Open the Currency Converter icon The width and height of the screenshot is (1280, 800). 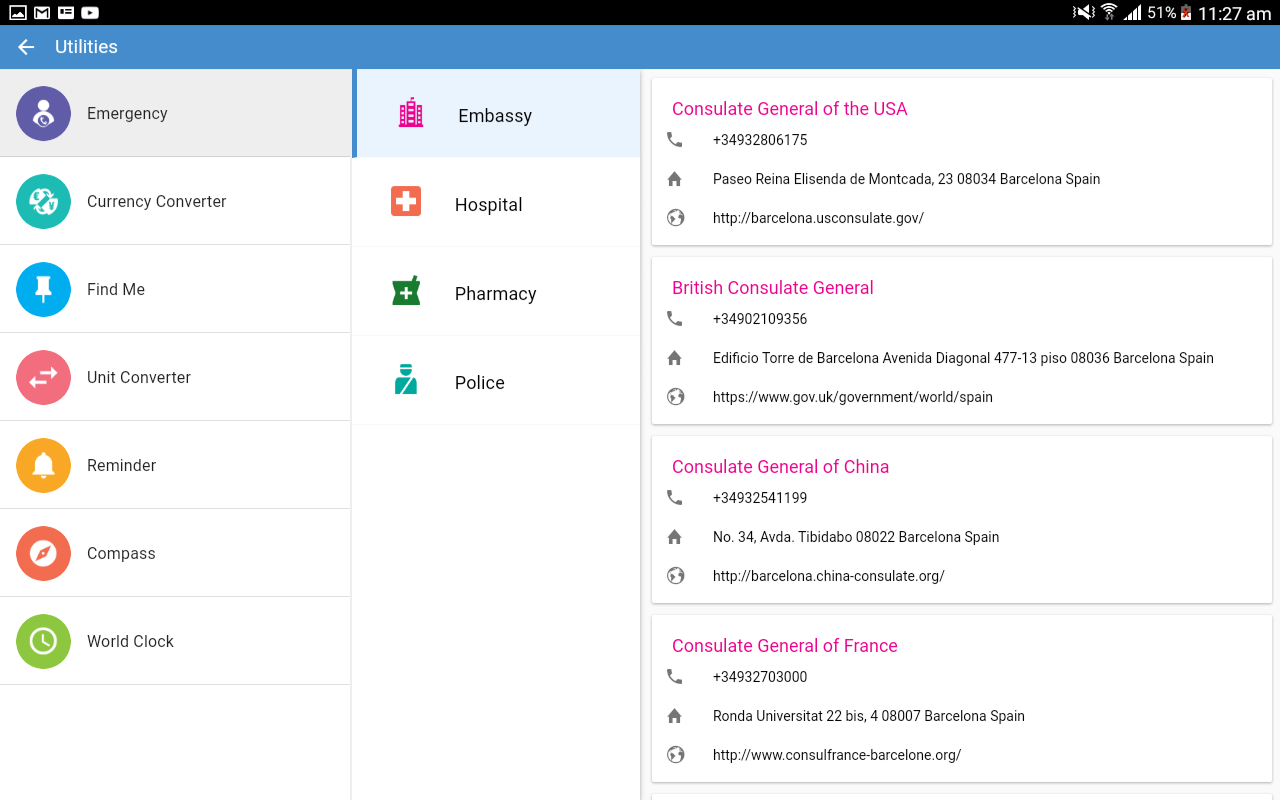click(x=43, y=201)
